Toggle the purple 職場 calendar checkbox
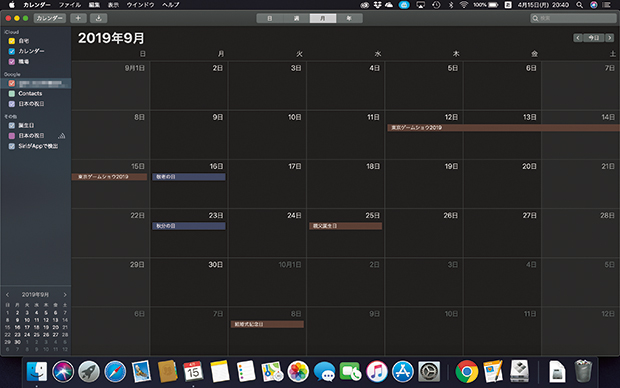Viewport: 620px width, 388px height. 11,62
